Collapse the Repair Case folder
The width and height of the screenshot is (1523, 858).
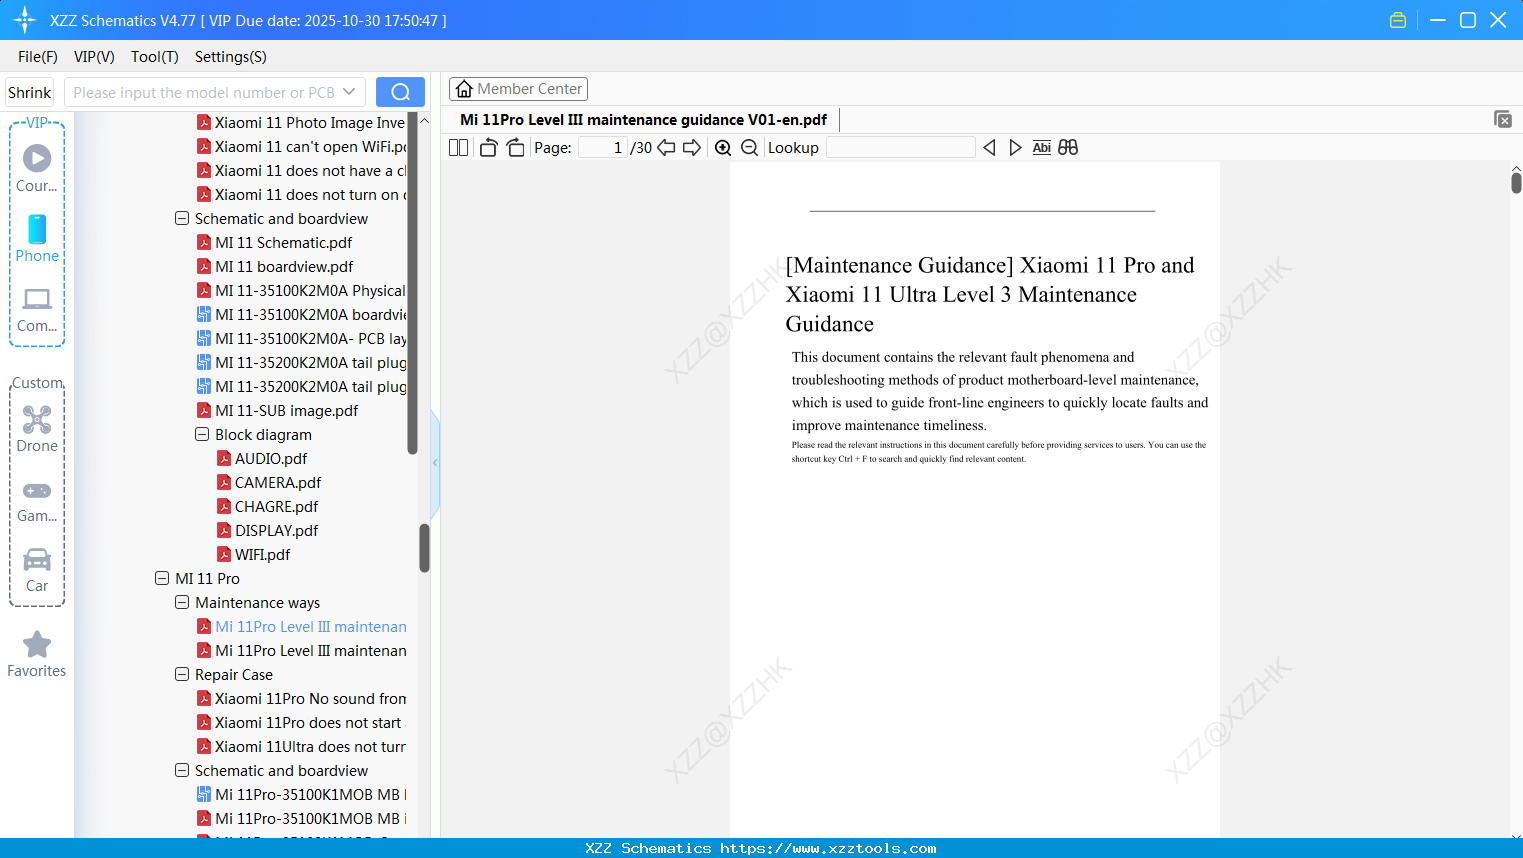(x=182, y=674)
